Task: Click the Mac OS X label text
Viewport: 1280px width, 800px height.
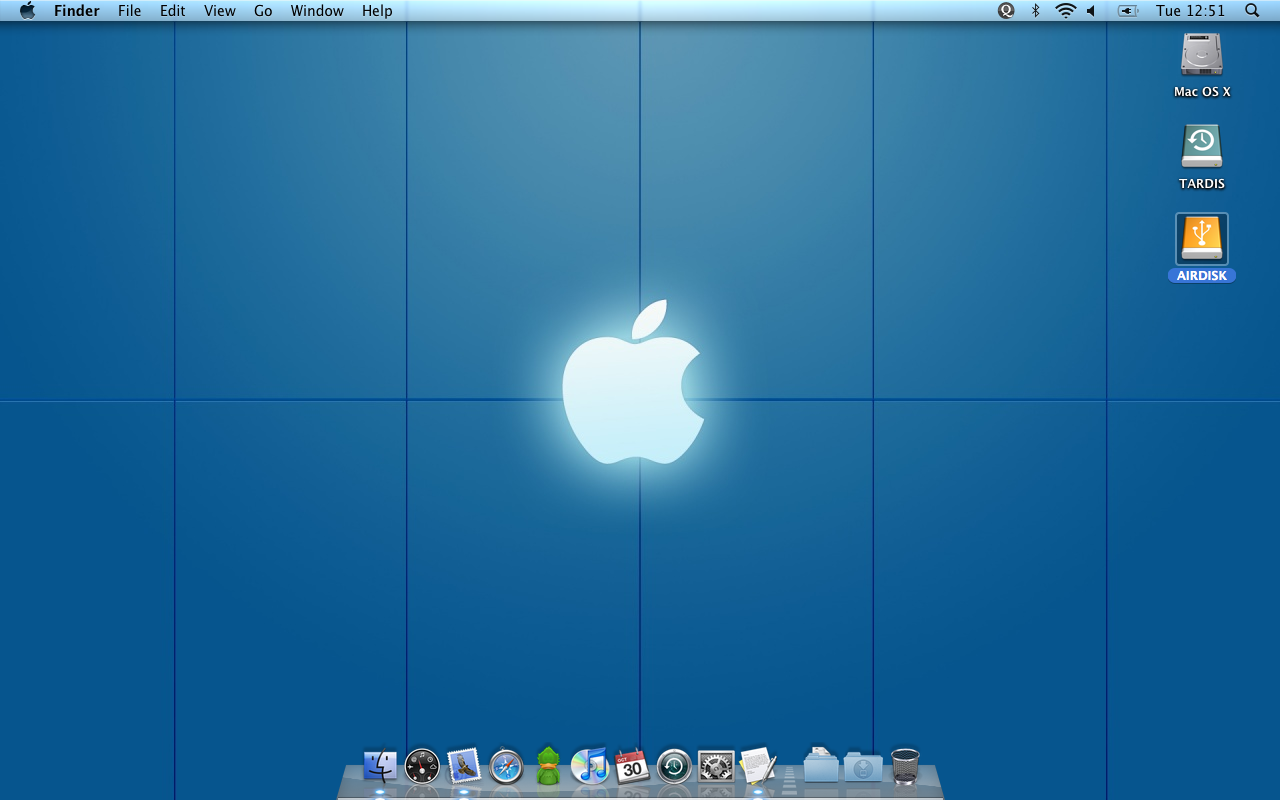Action: [1202, 92]
